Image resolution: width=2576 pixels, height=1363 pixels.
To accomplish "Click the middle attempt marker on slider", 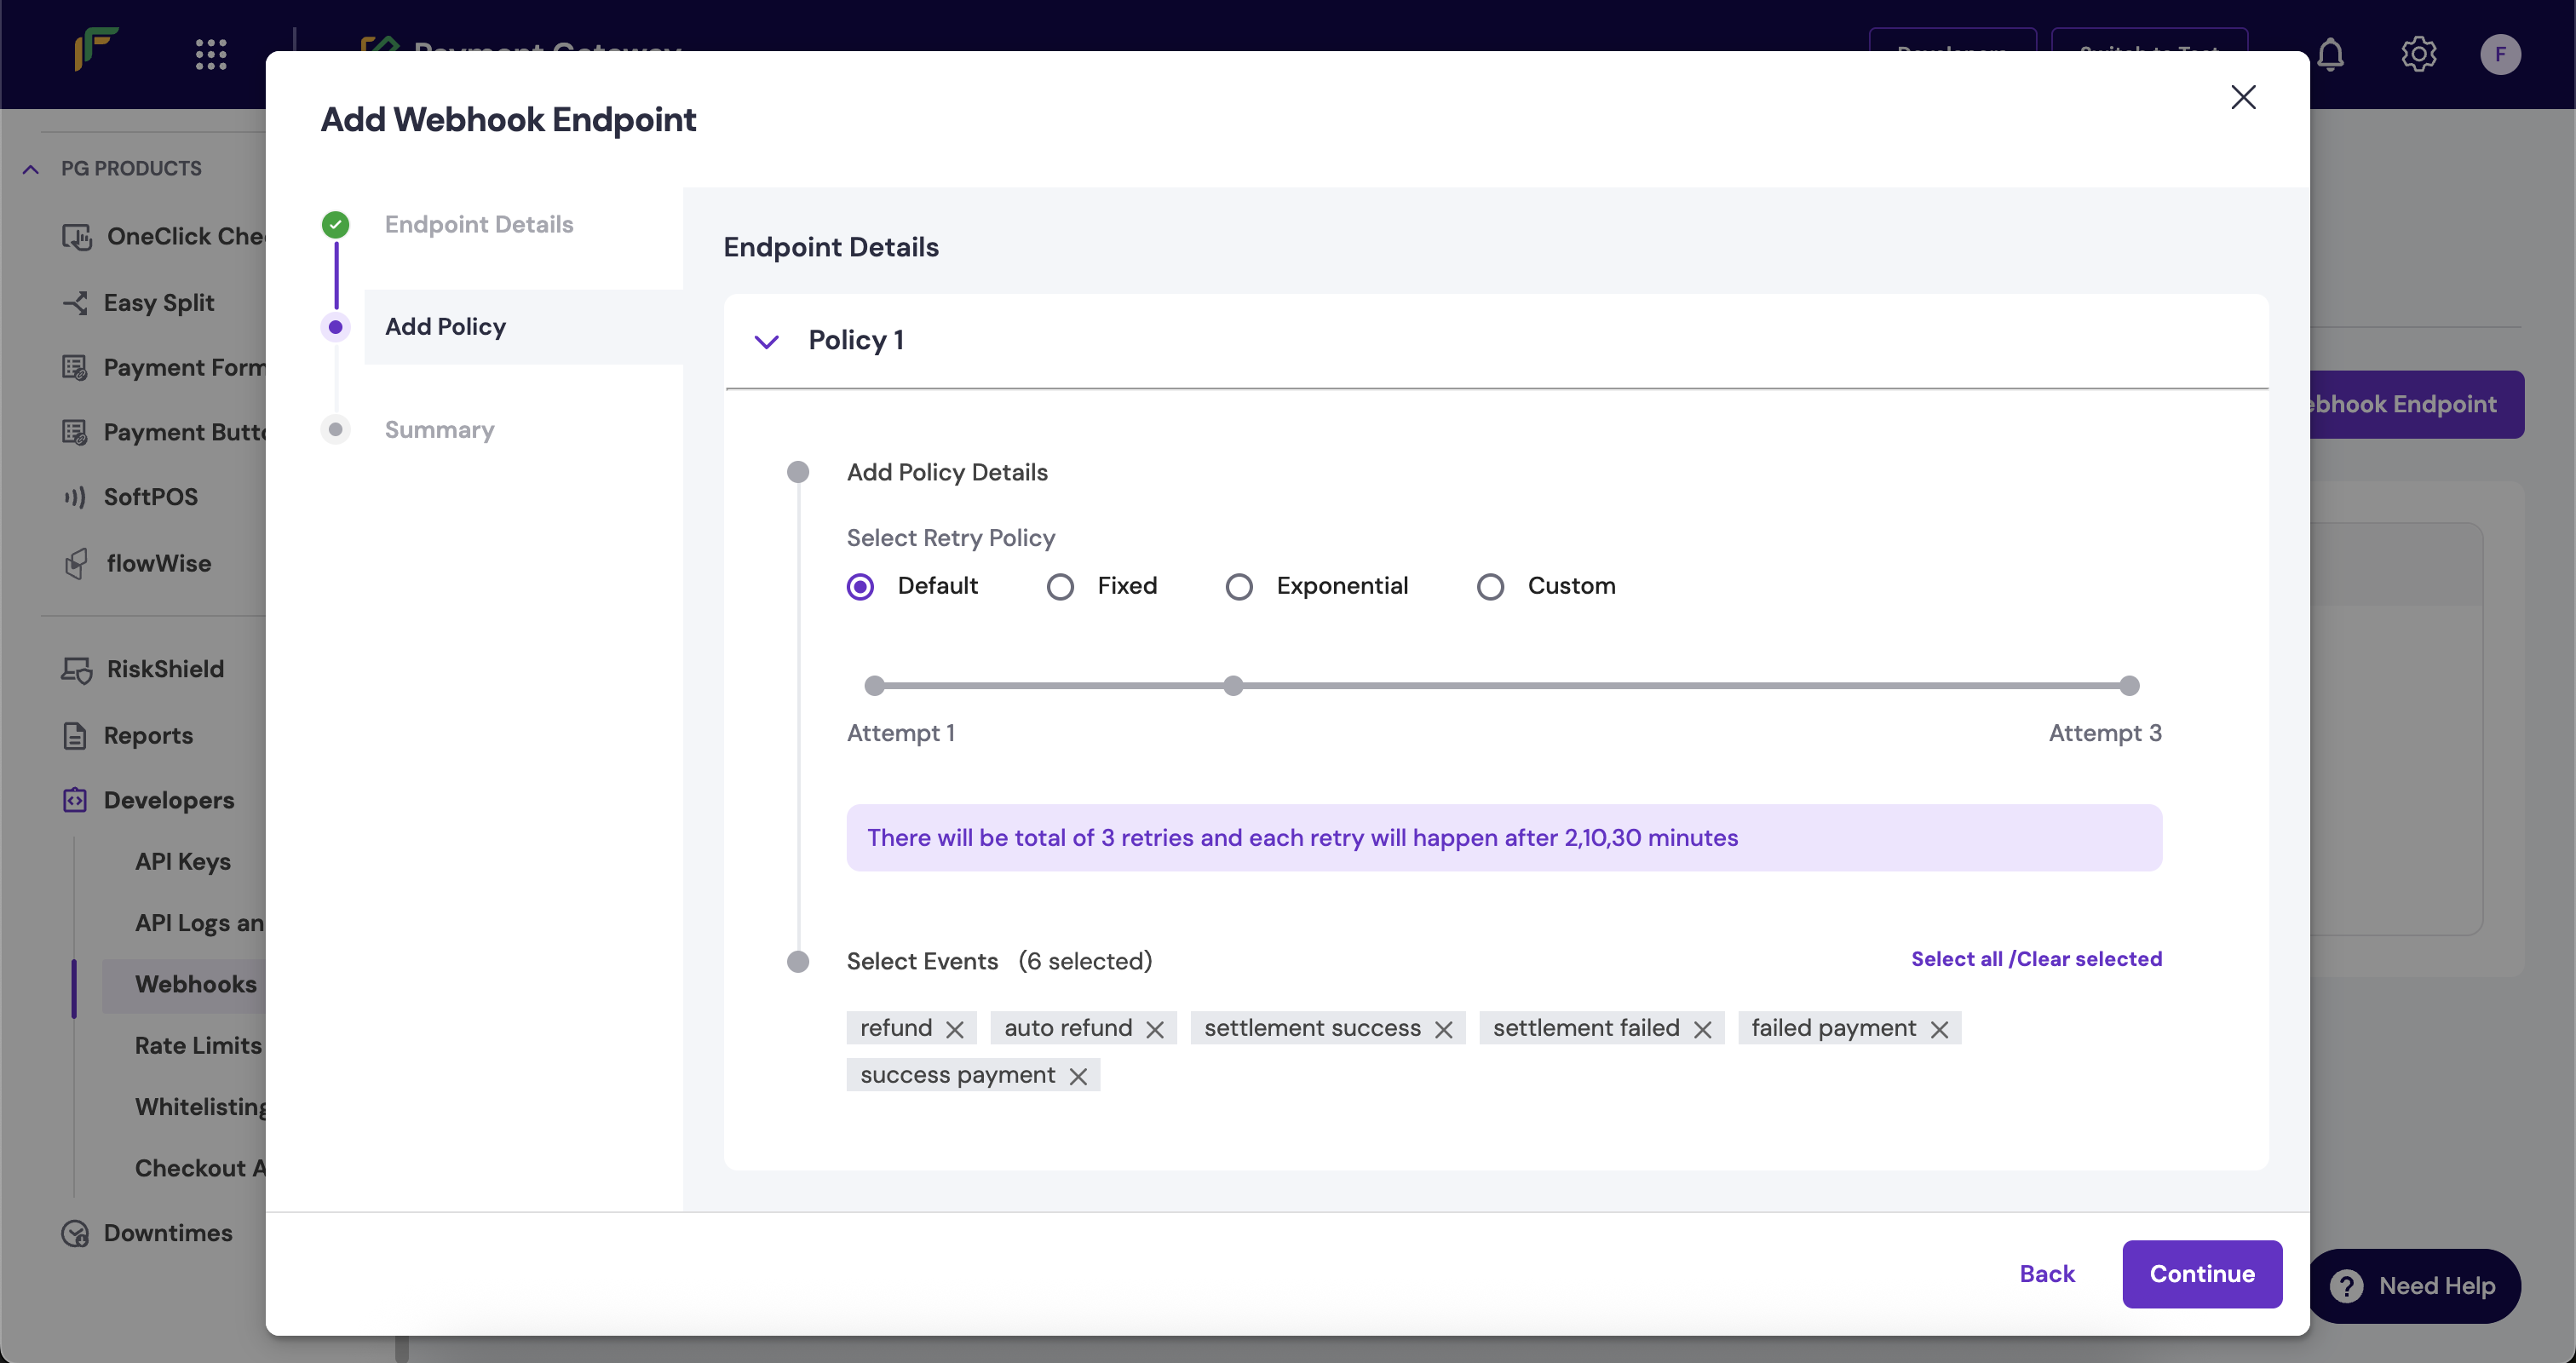I will point(1233,686).
